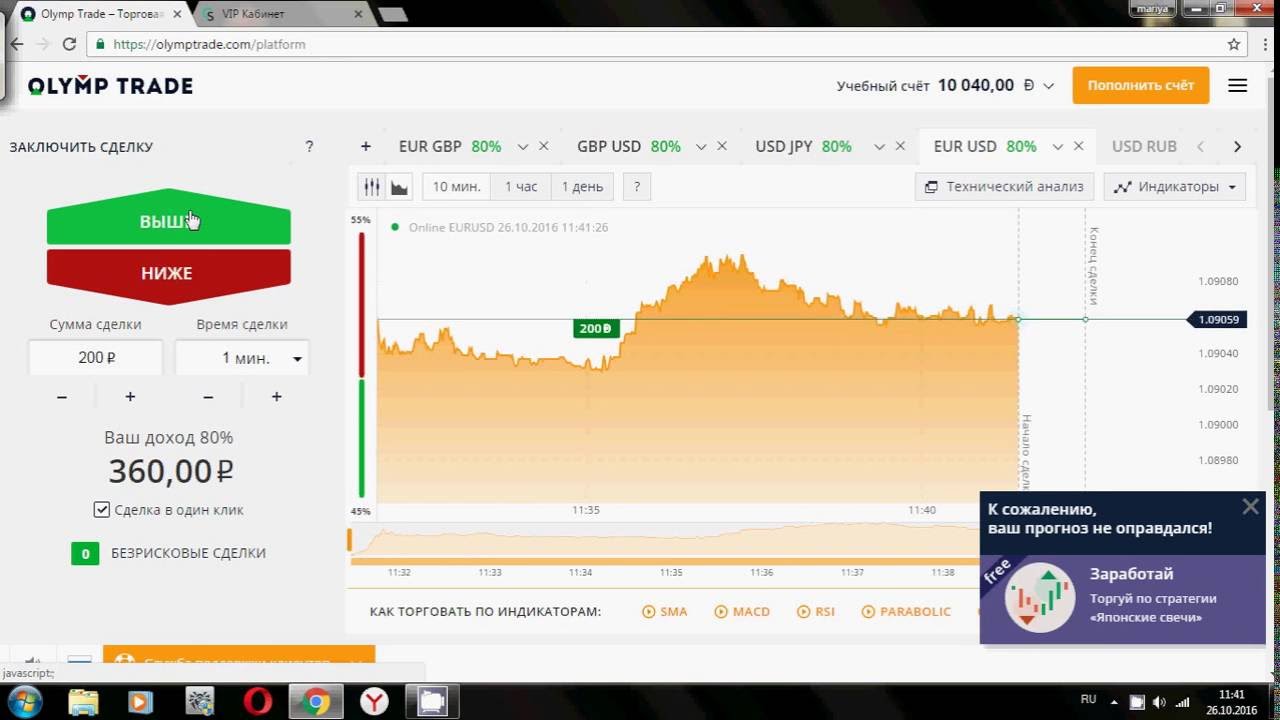Close the EUR USD asset tab
This screenshot has width=1280, height=720.
[x=1078, y=146]
